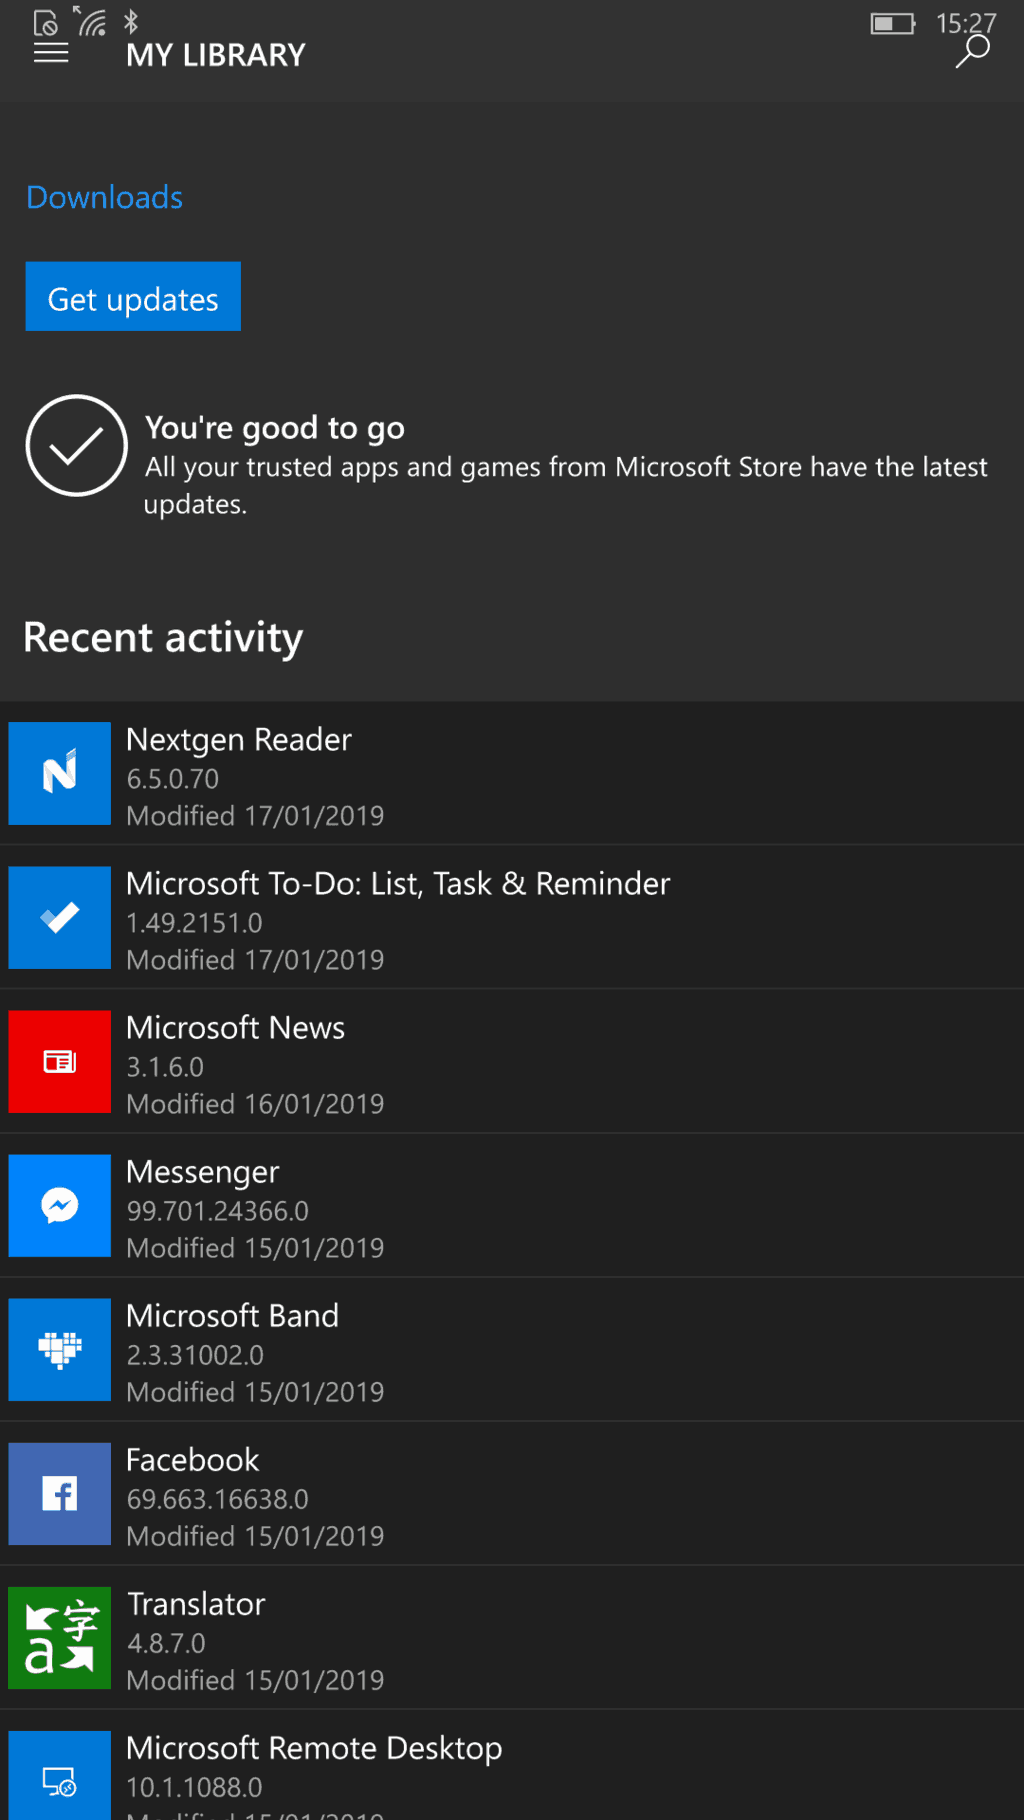Click the 'You're good to go' heading
1024x1820 pixels.
point(275,428)
